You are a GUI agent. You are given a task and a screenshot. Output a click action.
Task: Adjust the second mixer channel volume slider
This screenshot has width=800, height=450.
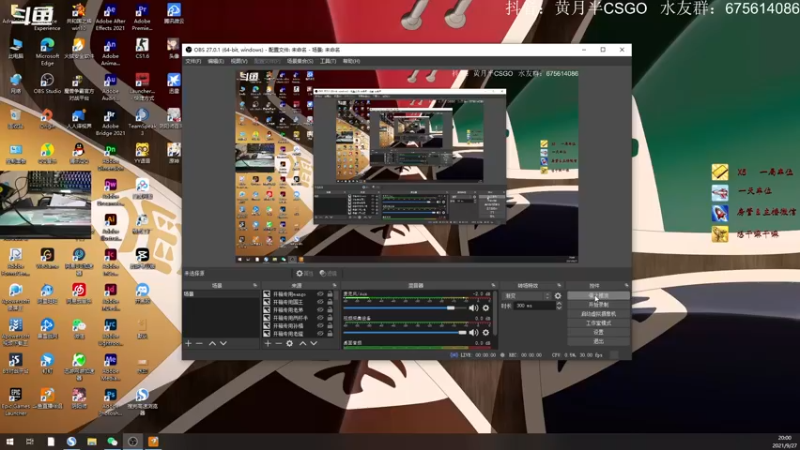pos(405,332)
